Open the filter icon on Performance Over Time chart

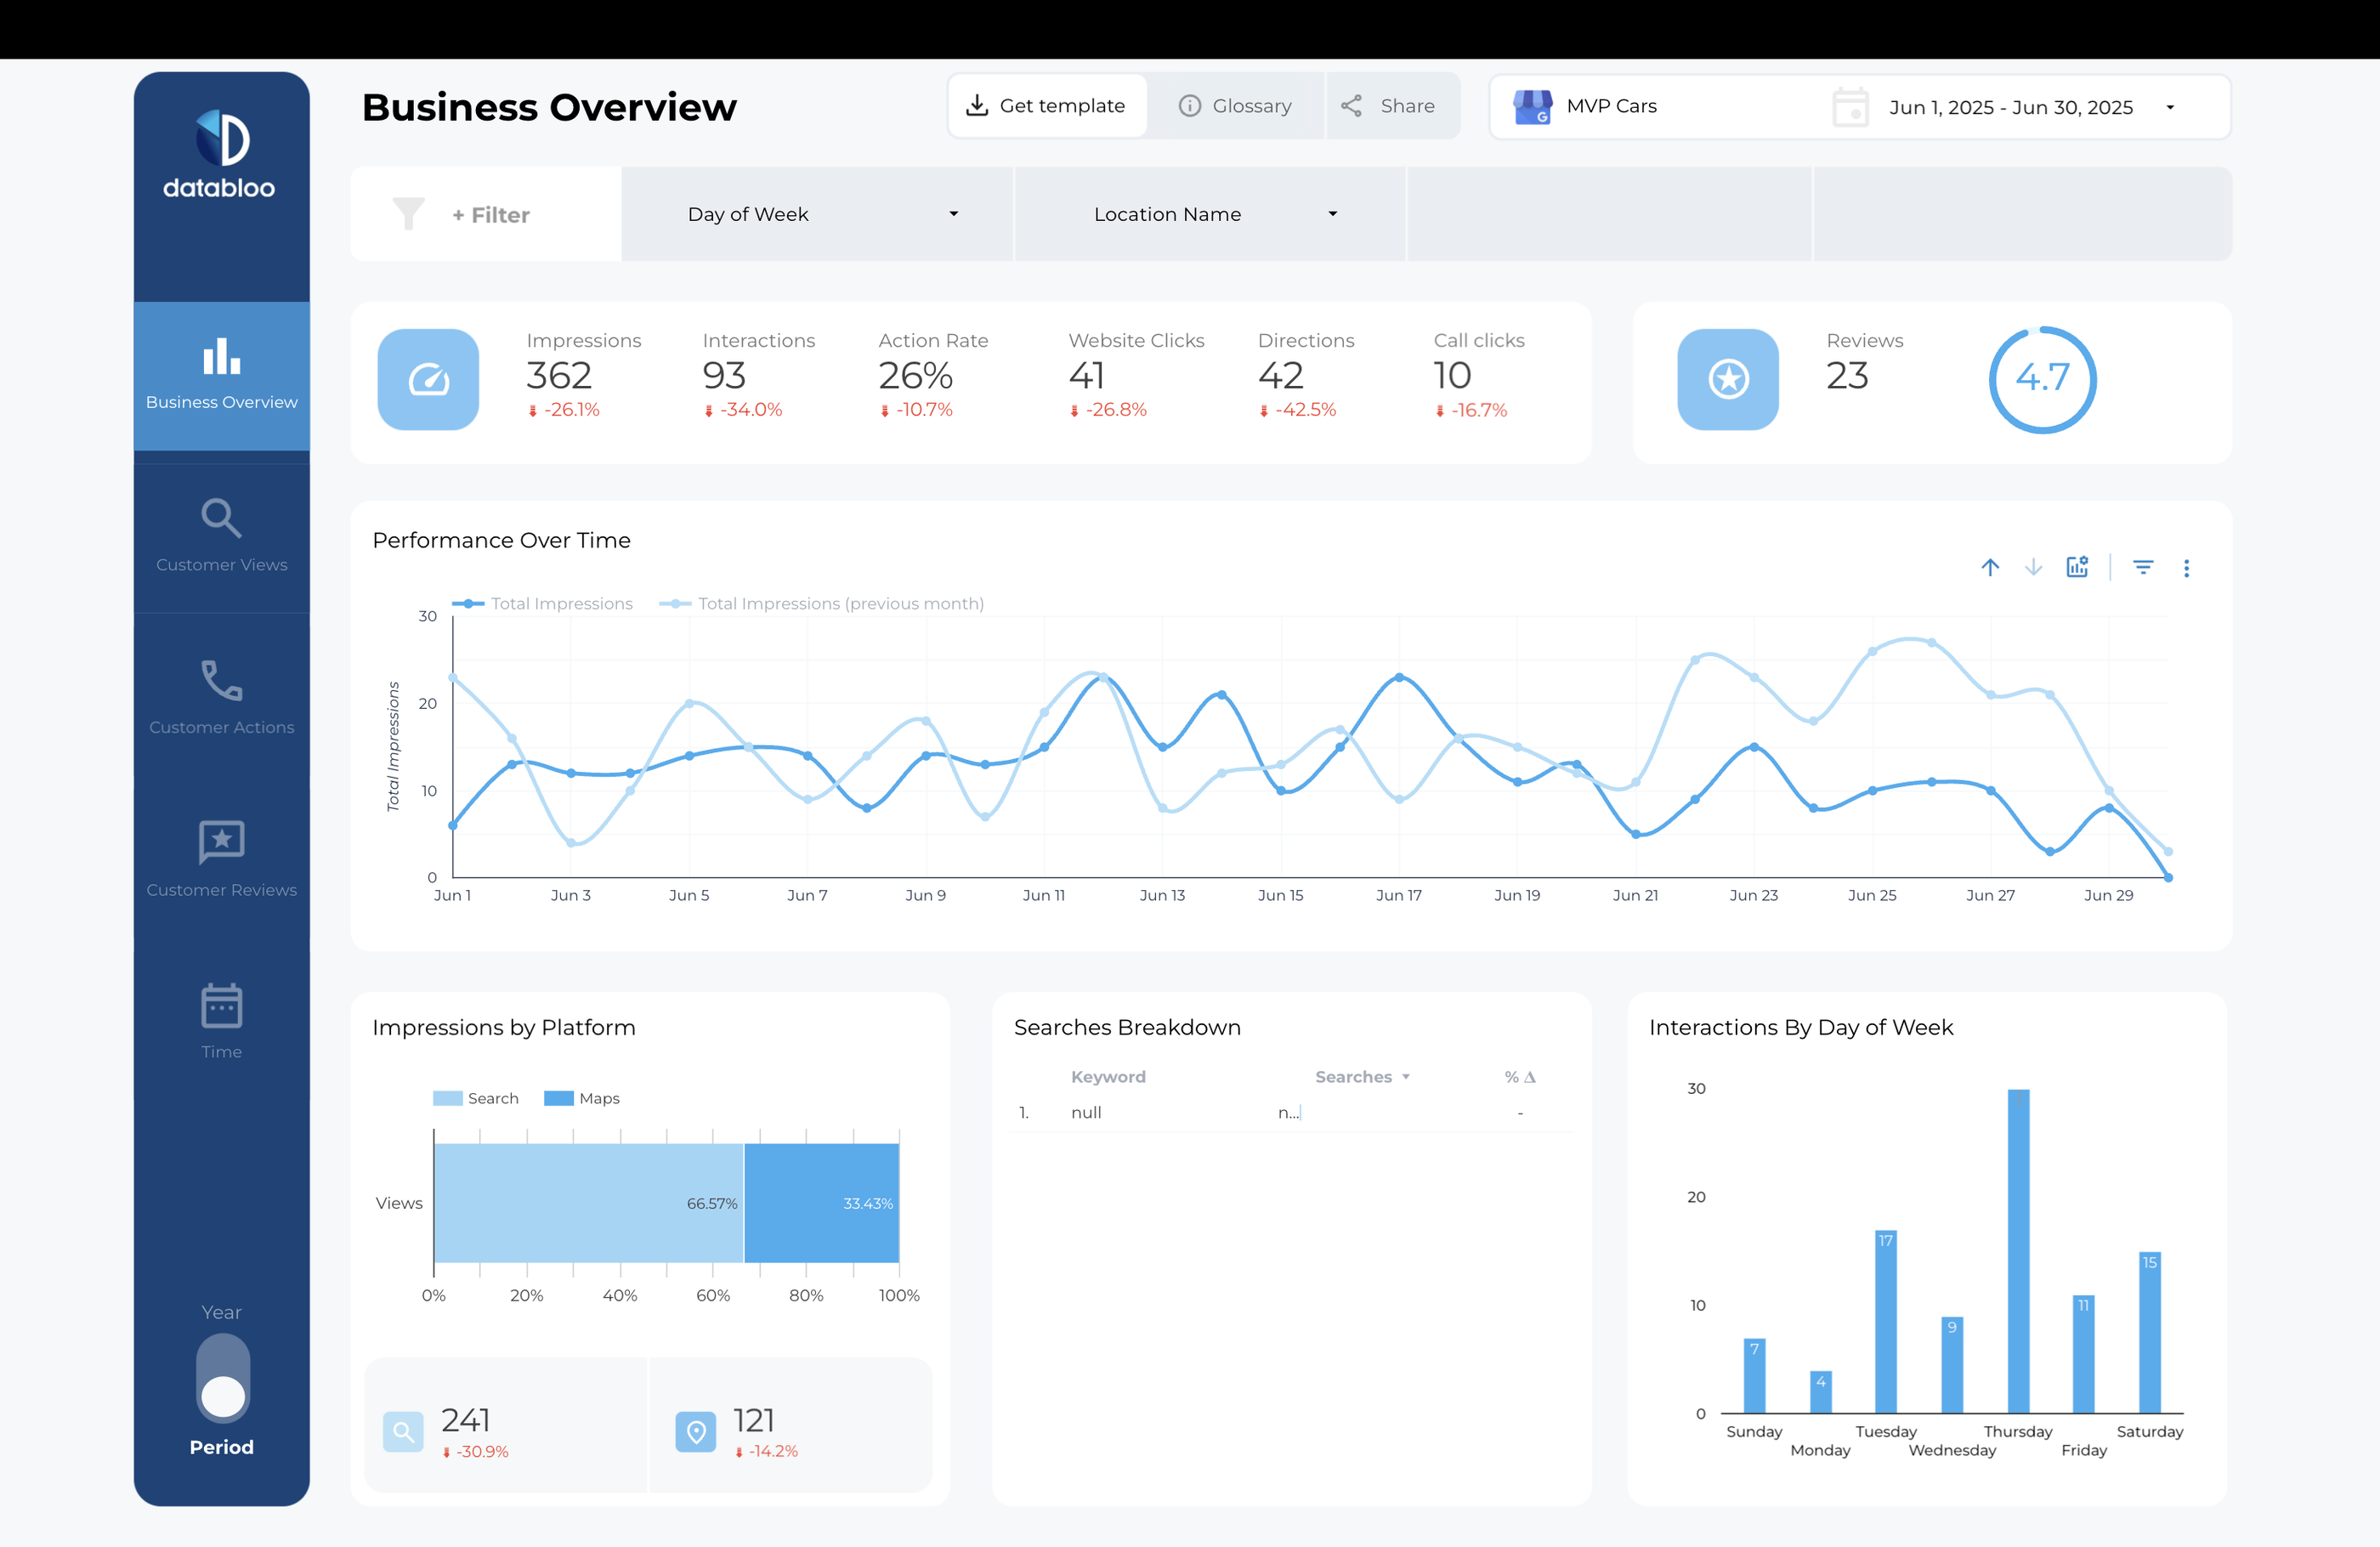coord(2144,567)
